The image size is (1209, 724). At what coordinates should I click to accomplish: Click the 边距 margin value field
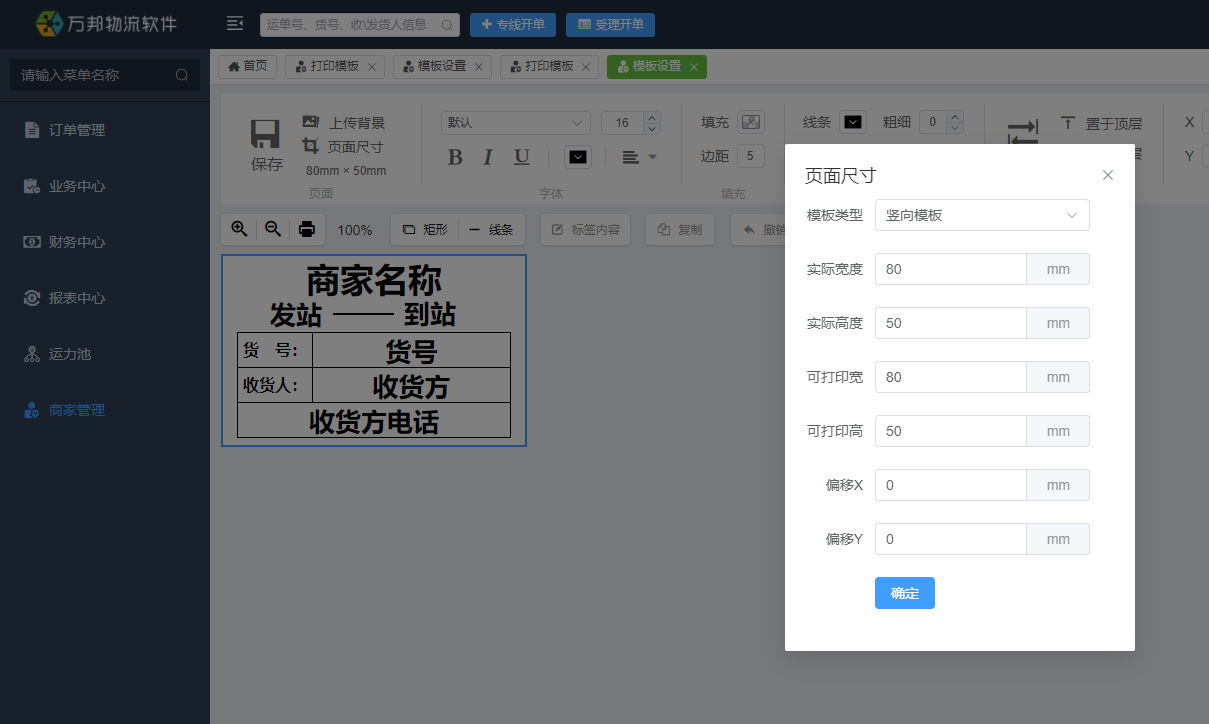tap(751, 156)
